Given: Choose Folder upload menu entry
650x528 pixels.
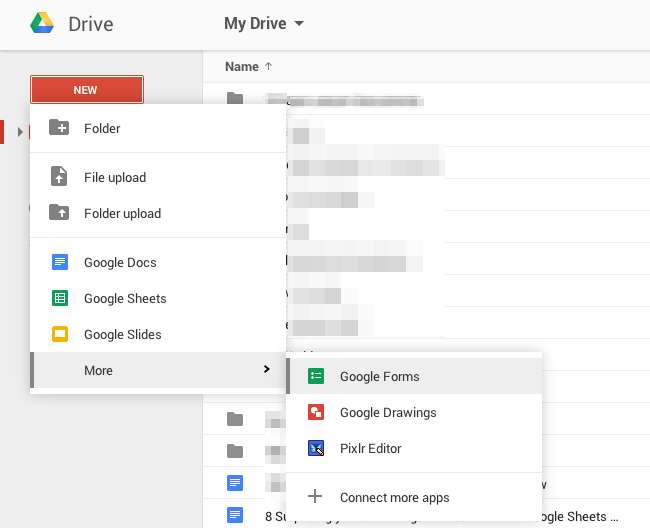Looking at the screenshot, I should pyautogui.click(x=122, y=213).
